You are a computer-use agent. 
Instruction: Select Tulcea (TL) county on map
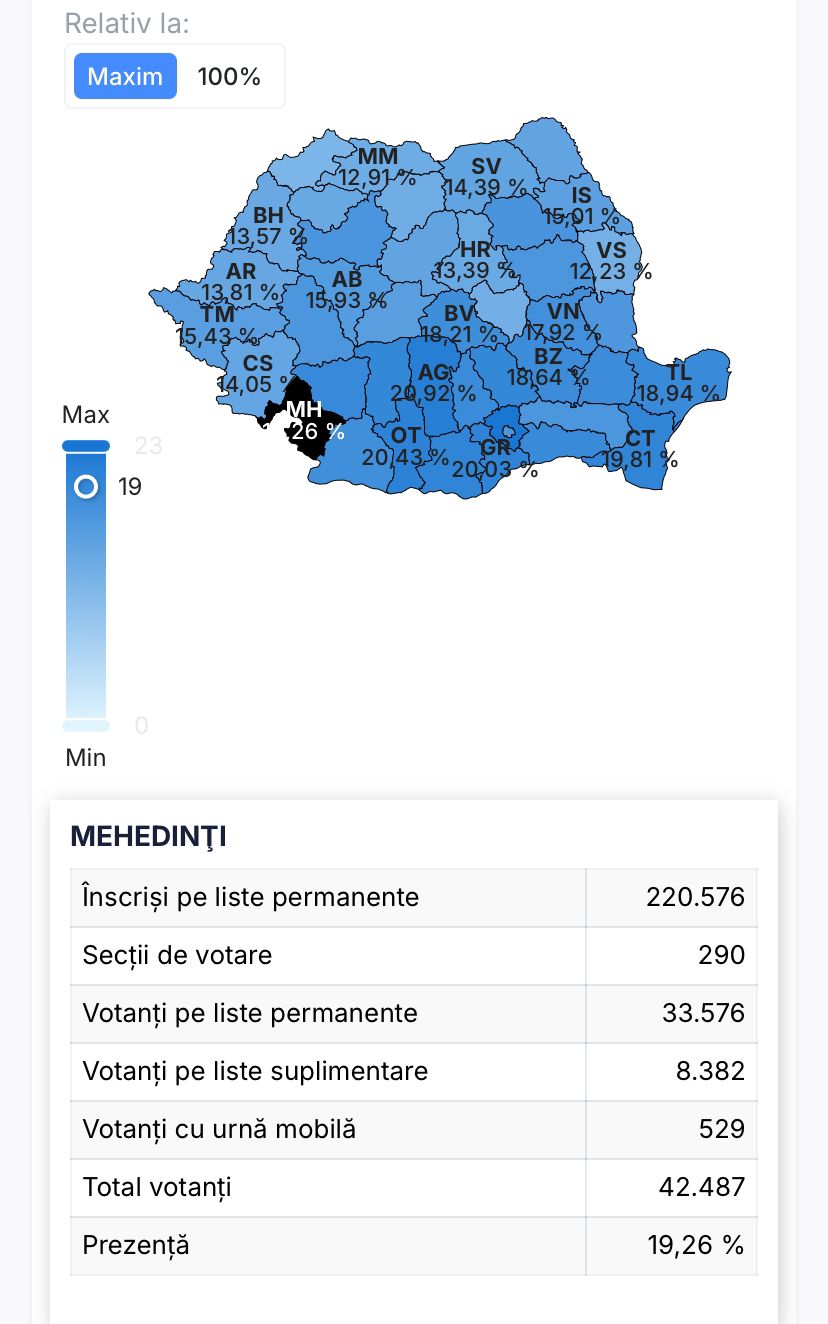[x=679, y=382]
